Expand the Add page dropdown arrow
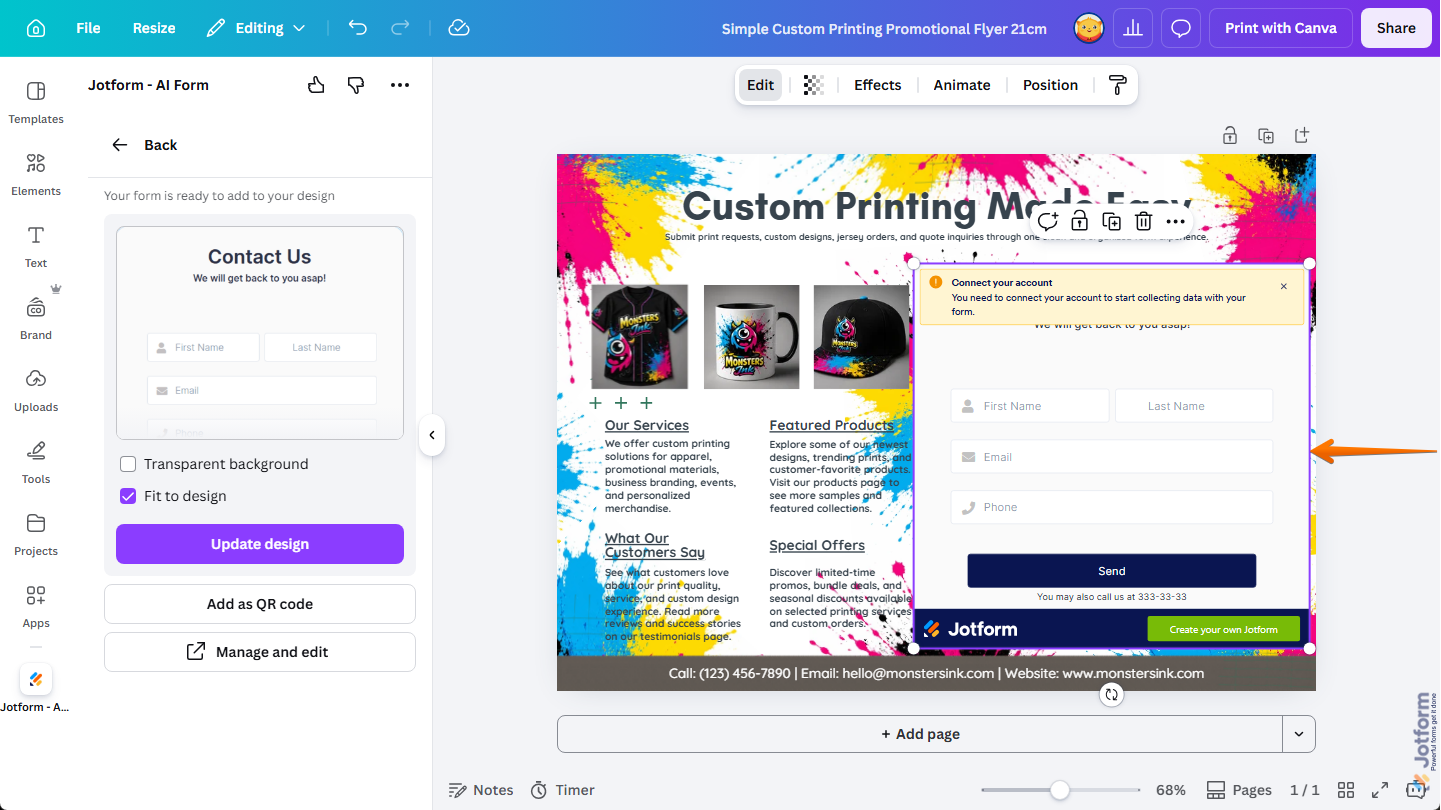This screenshot has width=1441, height=810. click(x=1299, y=734)
